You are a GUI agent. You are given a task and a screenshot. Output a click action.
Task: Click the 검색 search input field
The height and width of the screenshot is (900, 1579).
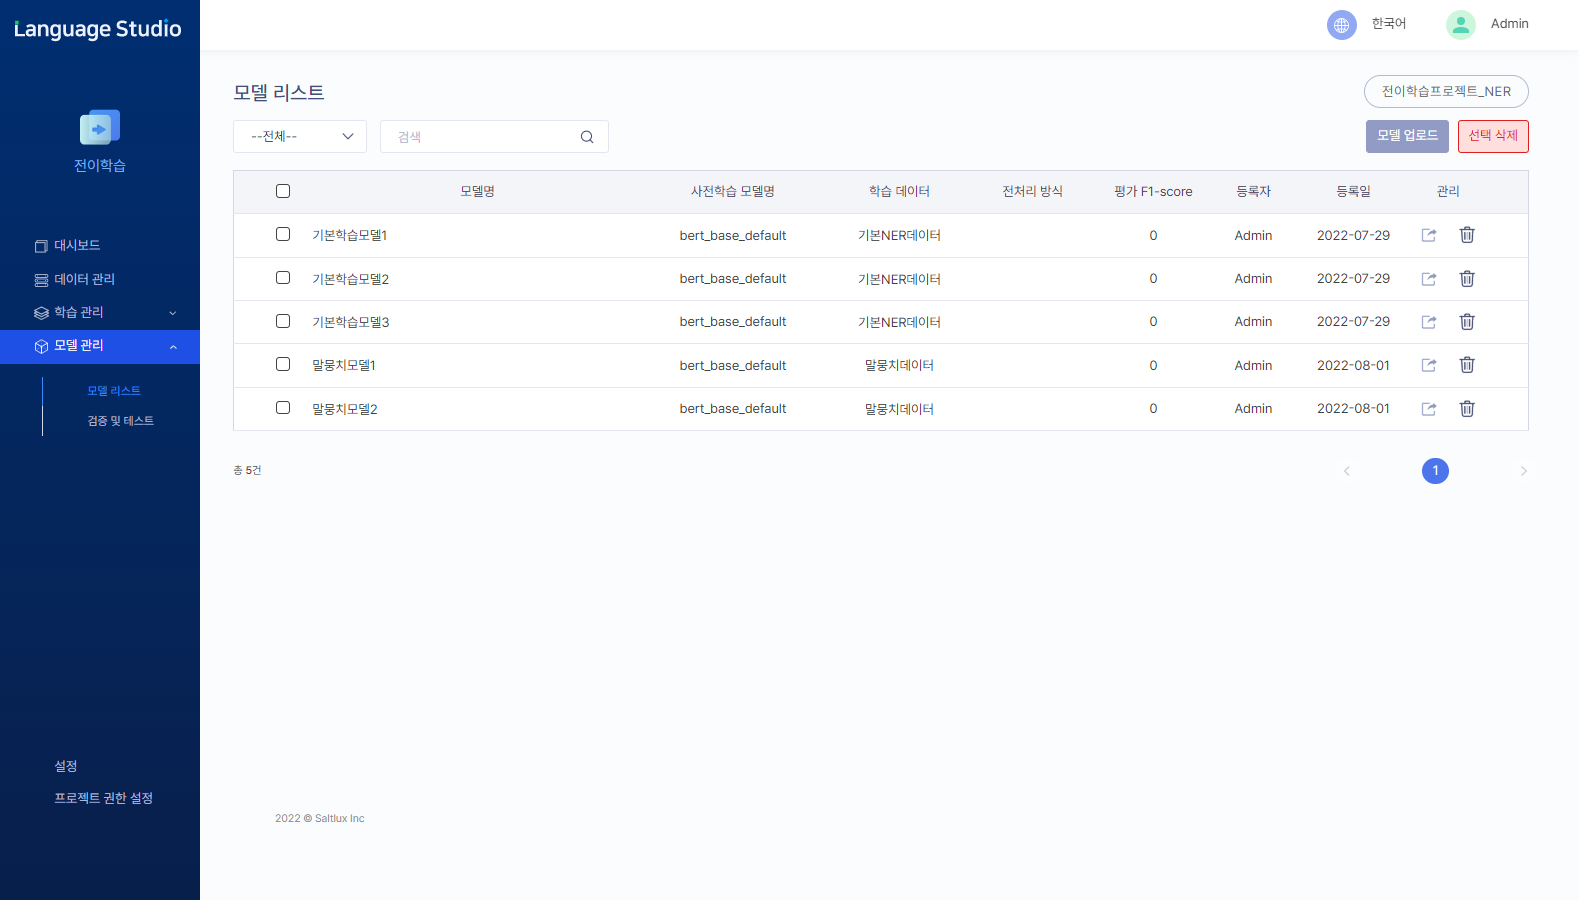[x=480, y=137]
